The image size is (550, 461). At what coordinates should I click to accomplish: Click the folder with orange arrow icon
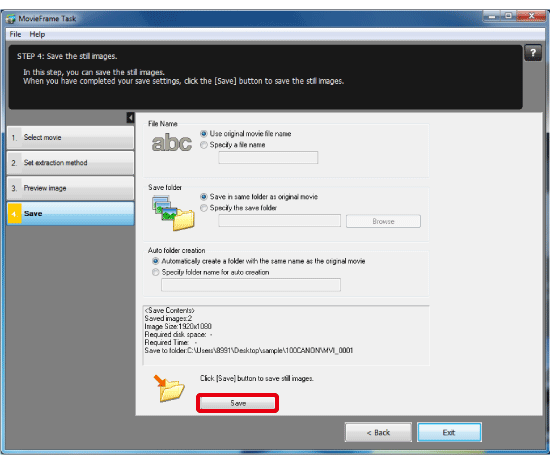point(169,388)
